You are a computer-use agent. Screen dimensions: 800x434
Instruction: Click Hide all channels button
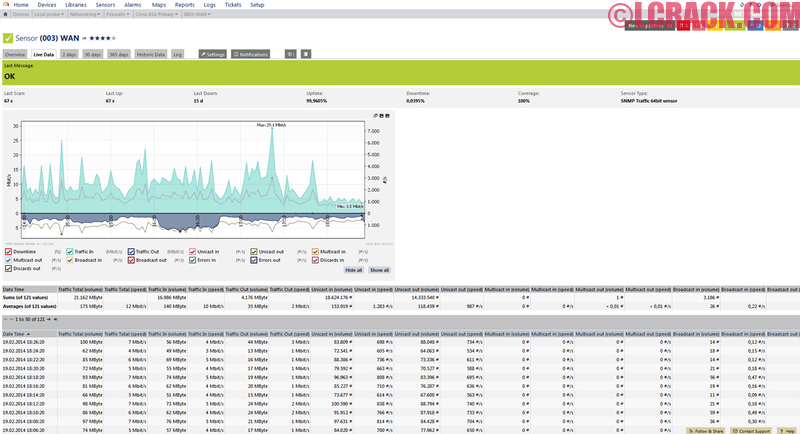click(354, 270)
